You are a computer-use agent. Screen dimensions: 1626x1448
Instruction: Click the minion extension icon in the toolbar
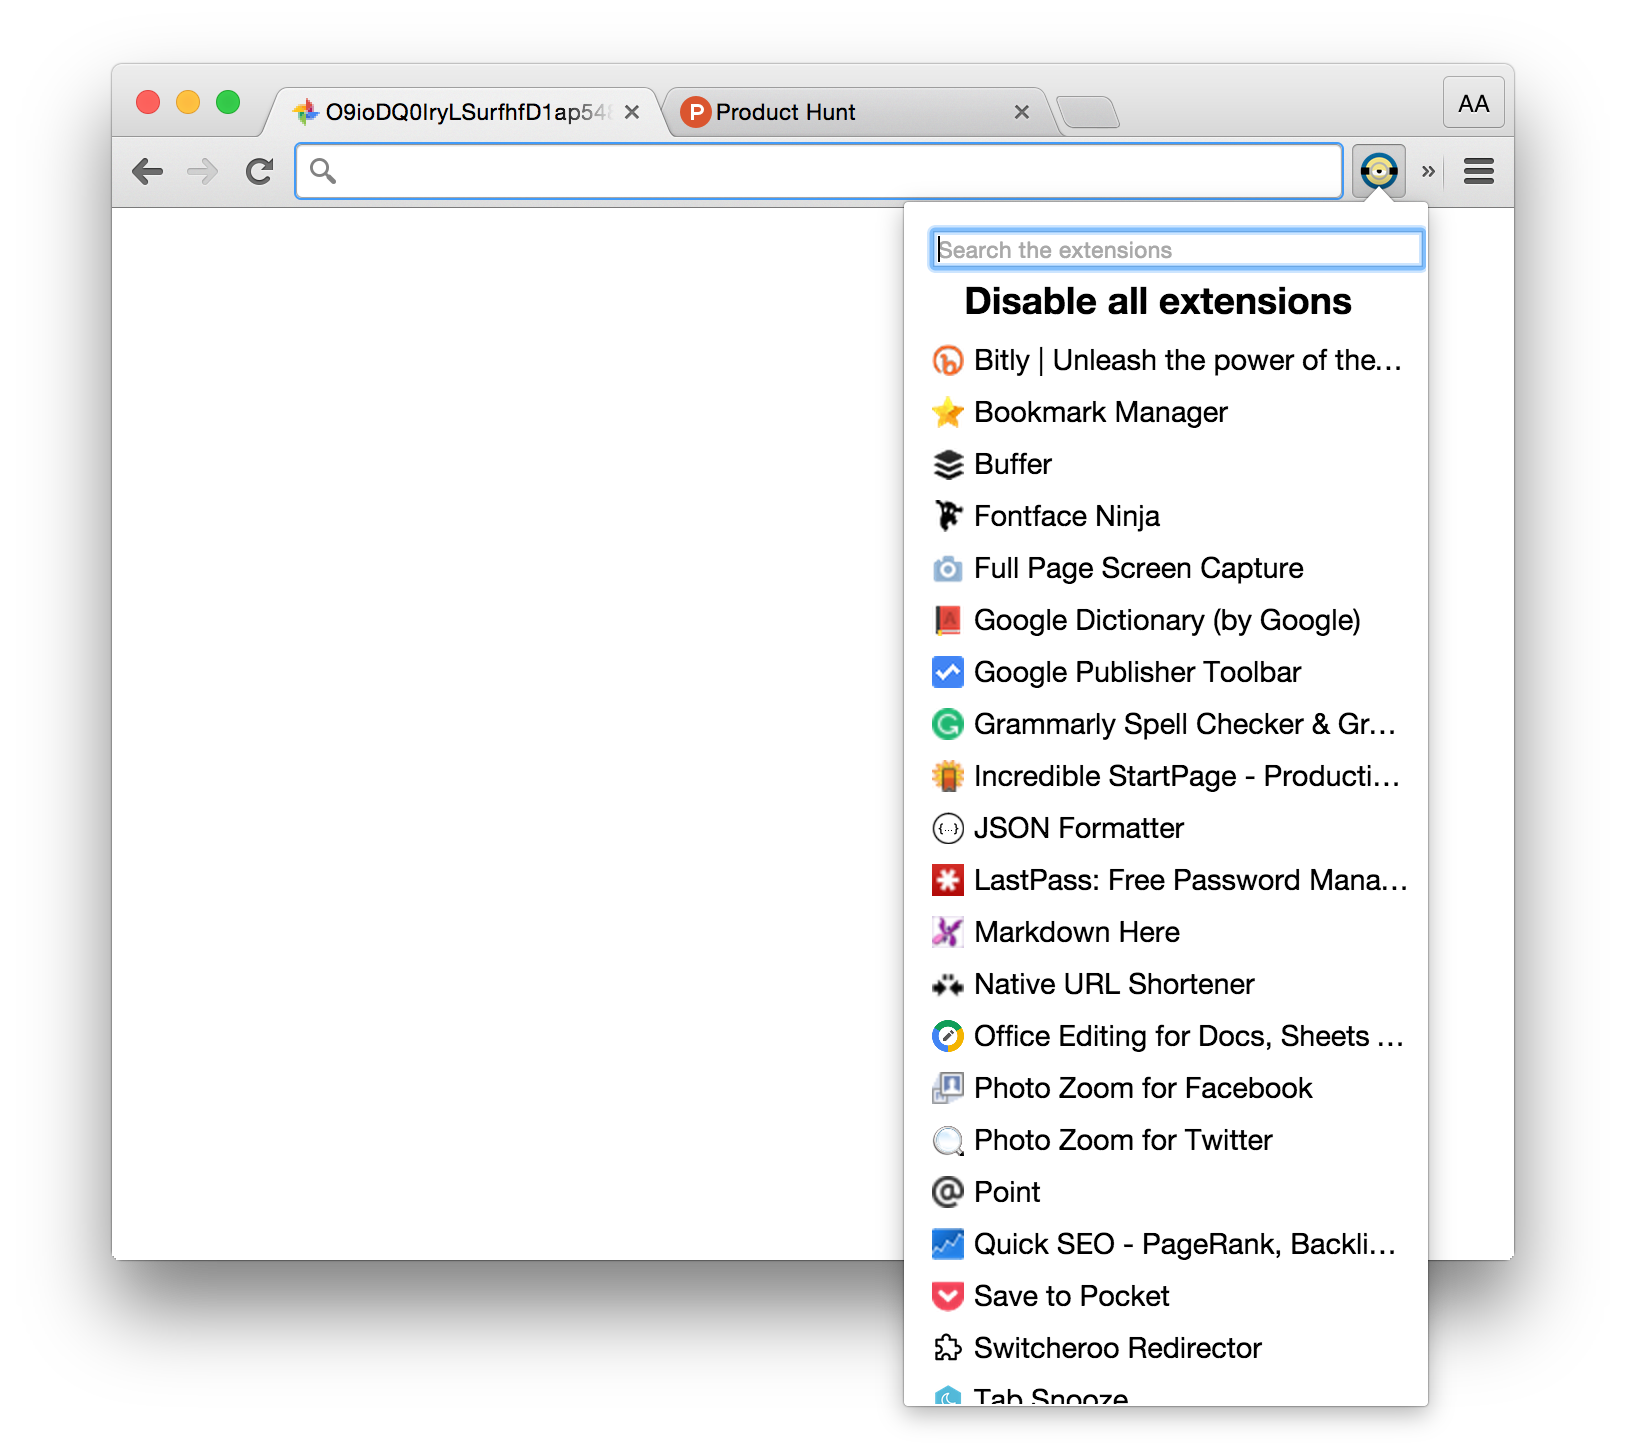(x=1379, y=170)
